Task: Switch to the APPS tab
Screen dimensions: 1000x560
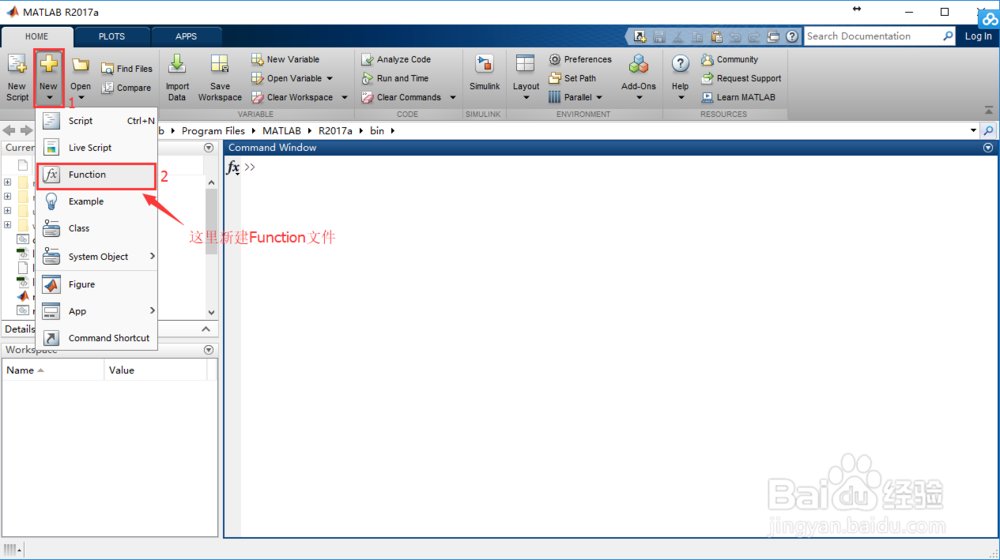Action: [186, 36]
